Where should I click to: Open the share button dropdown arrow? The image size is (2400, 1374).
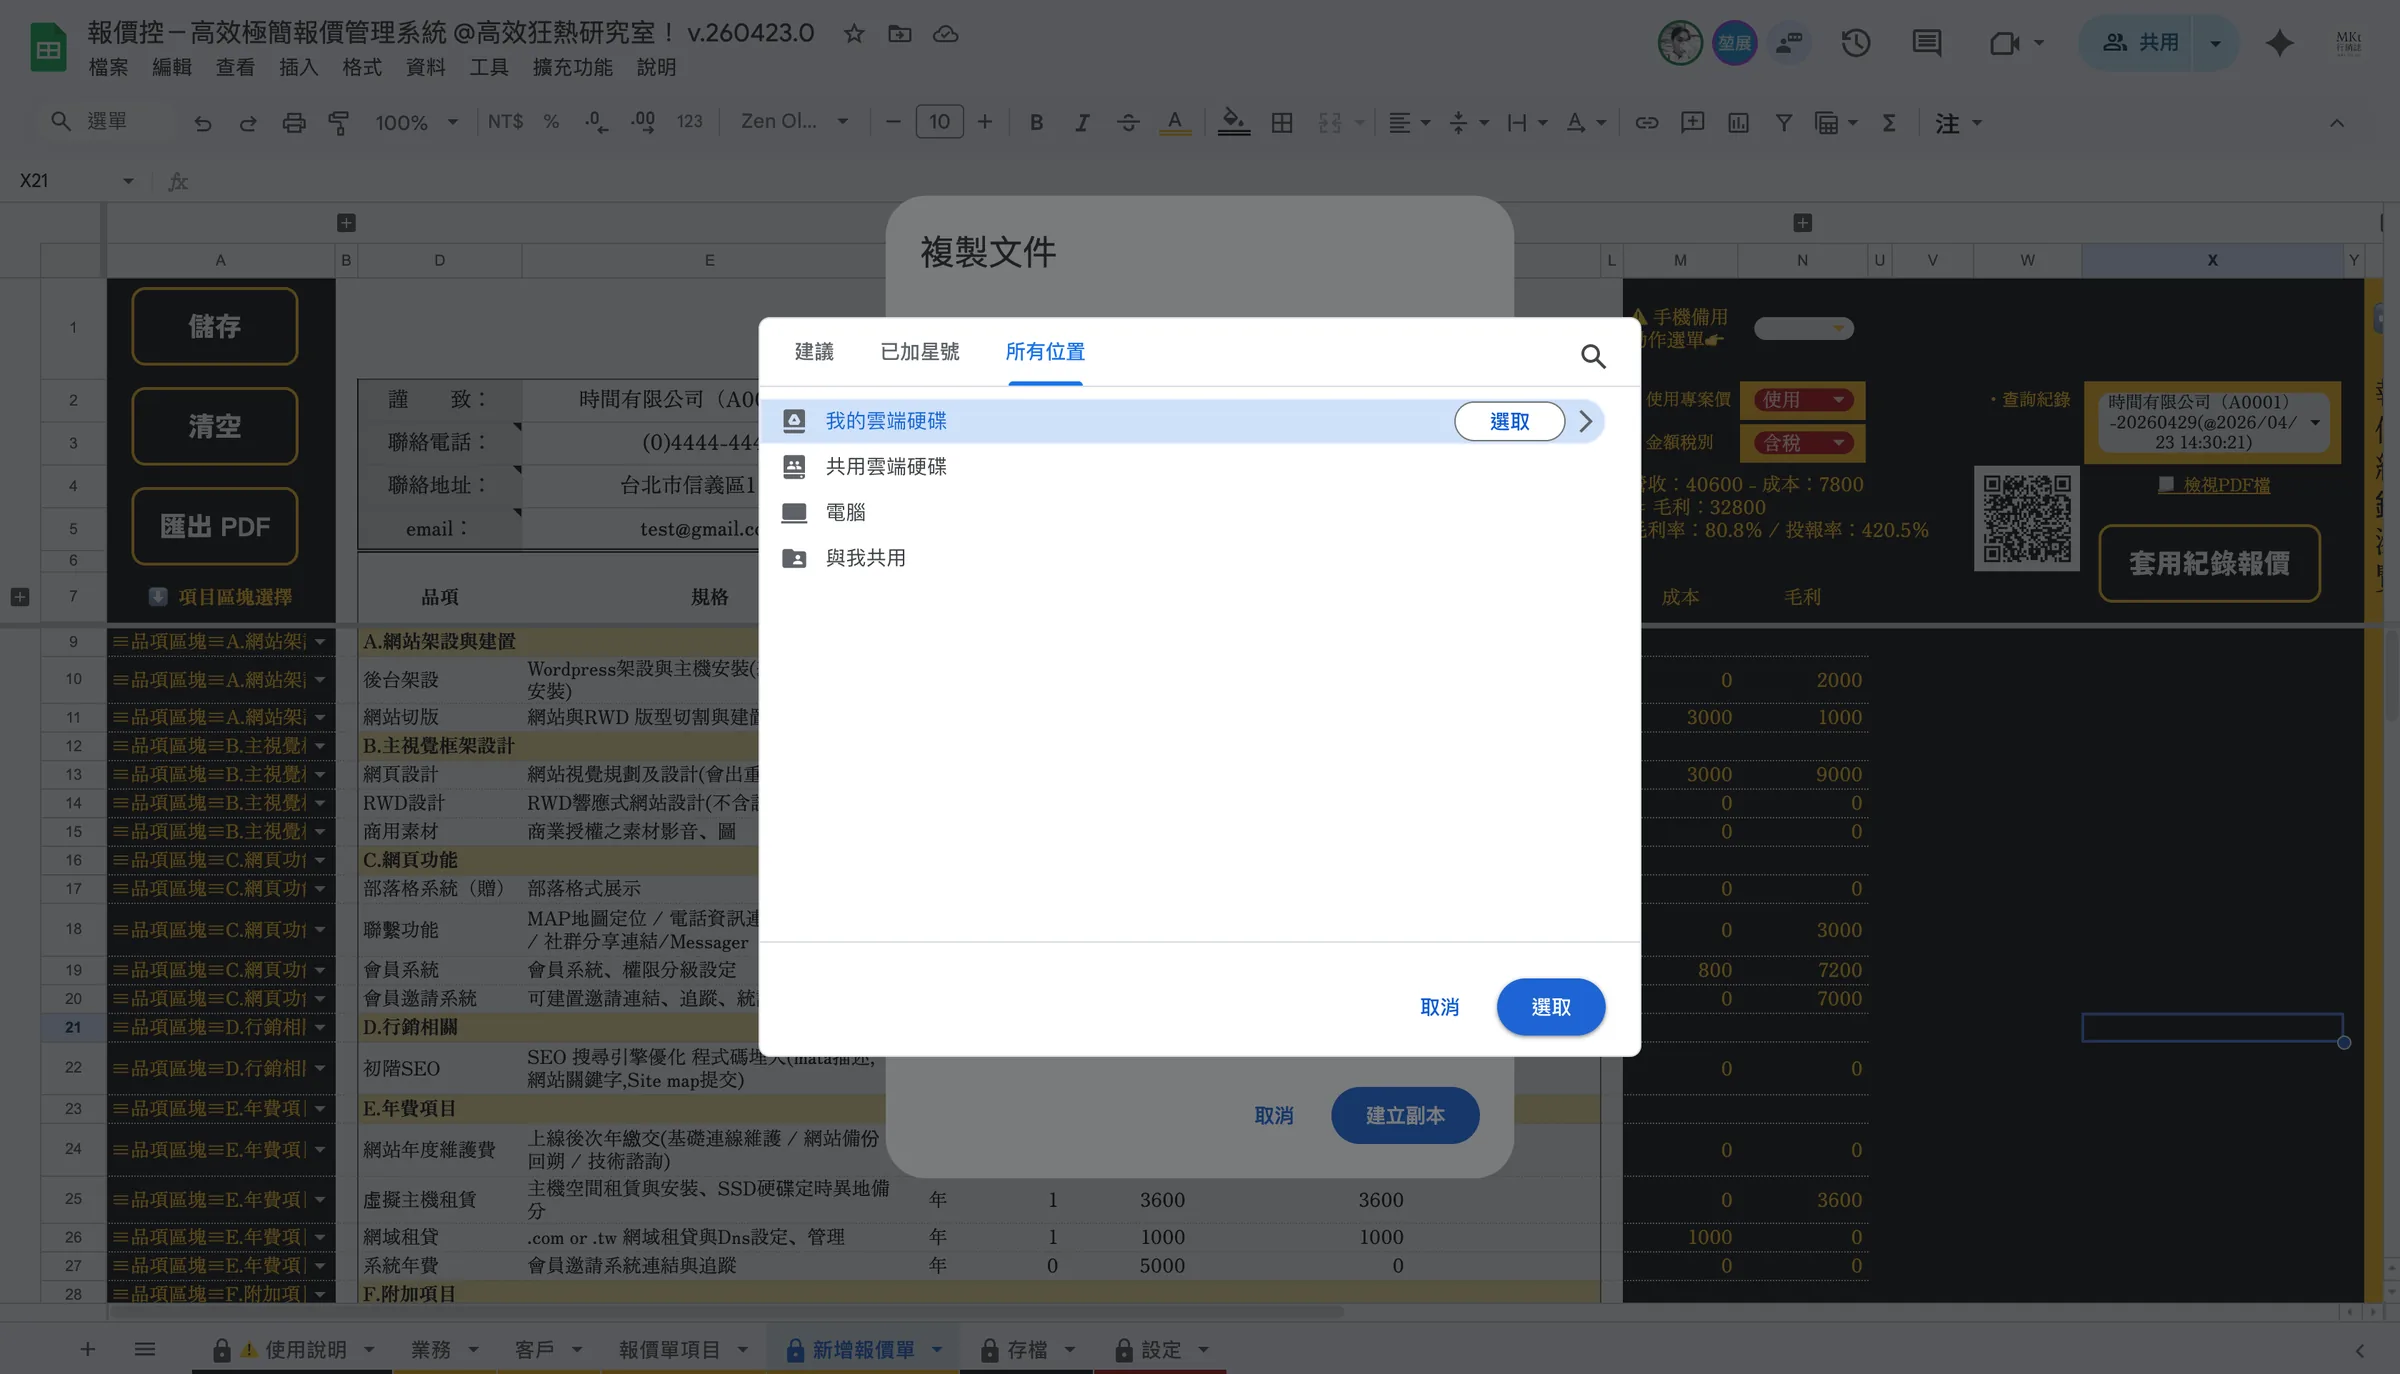tap(2215, 43)
